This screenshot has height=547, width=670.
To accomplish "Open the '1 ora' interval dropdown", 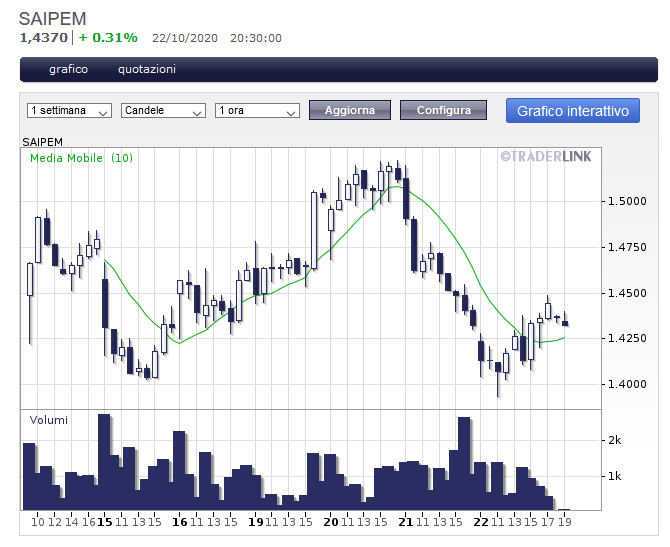I will click(x=257, y=111).
